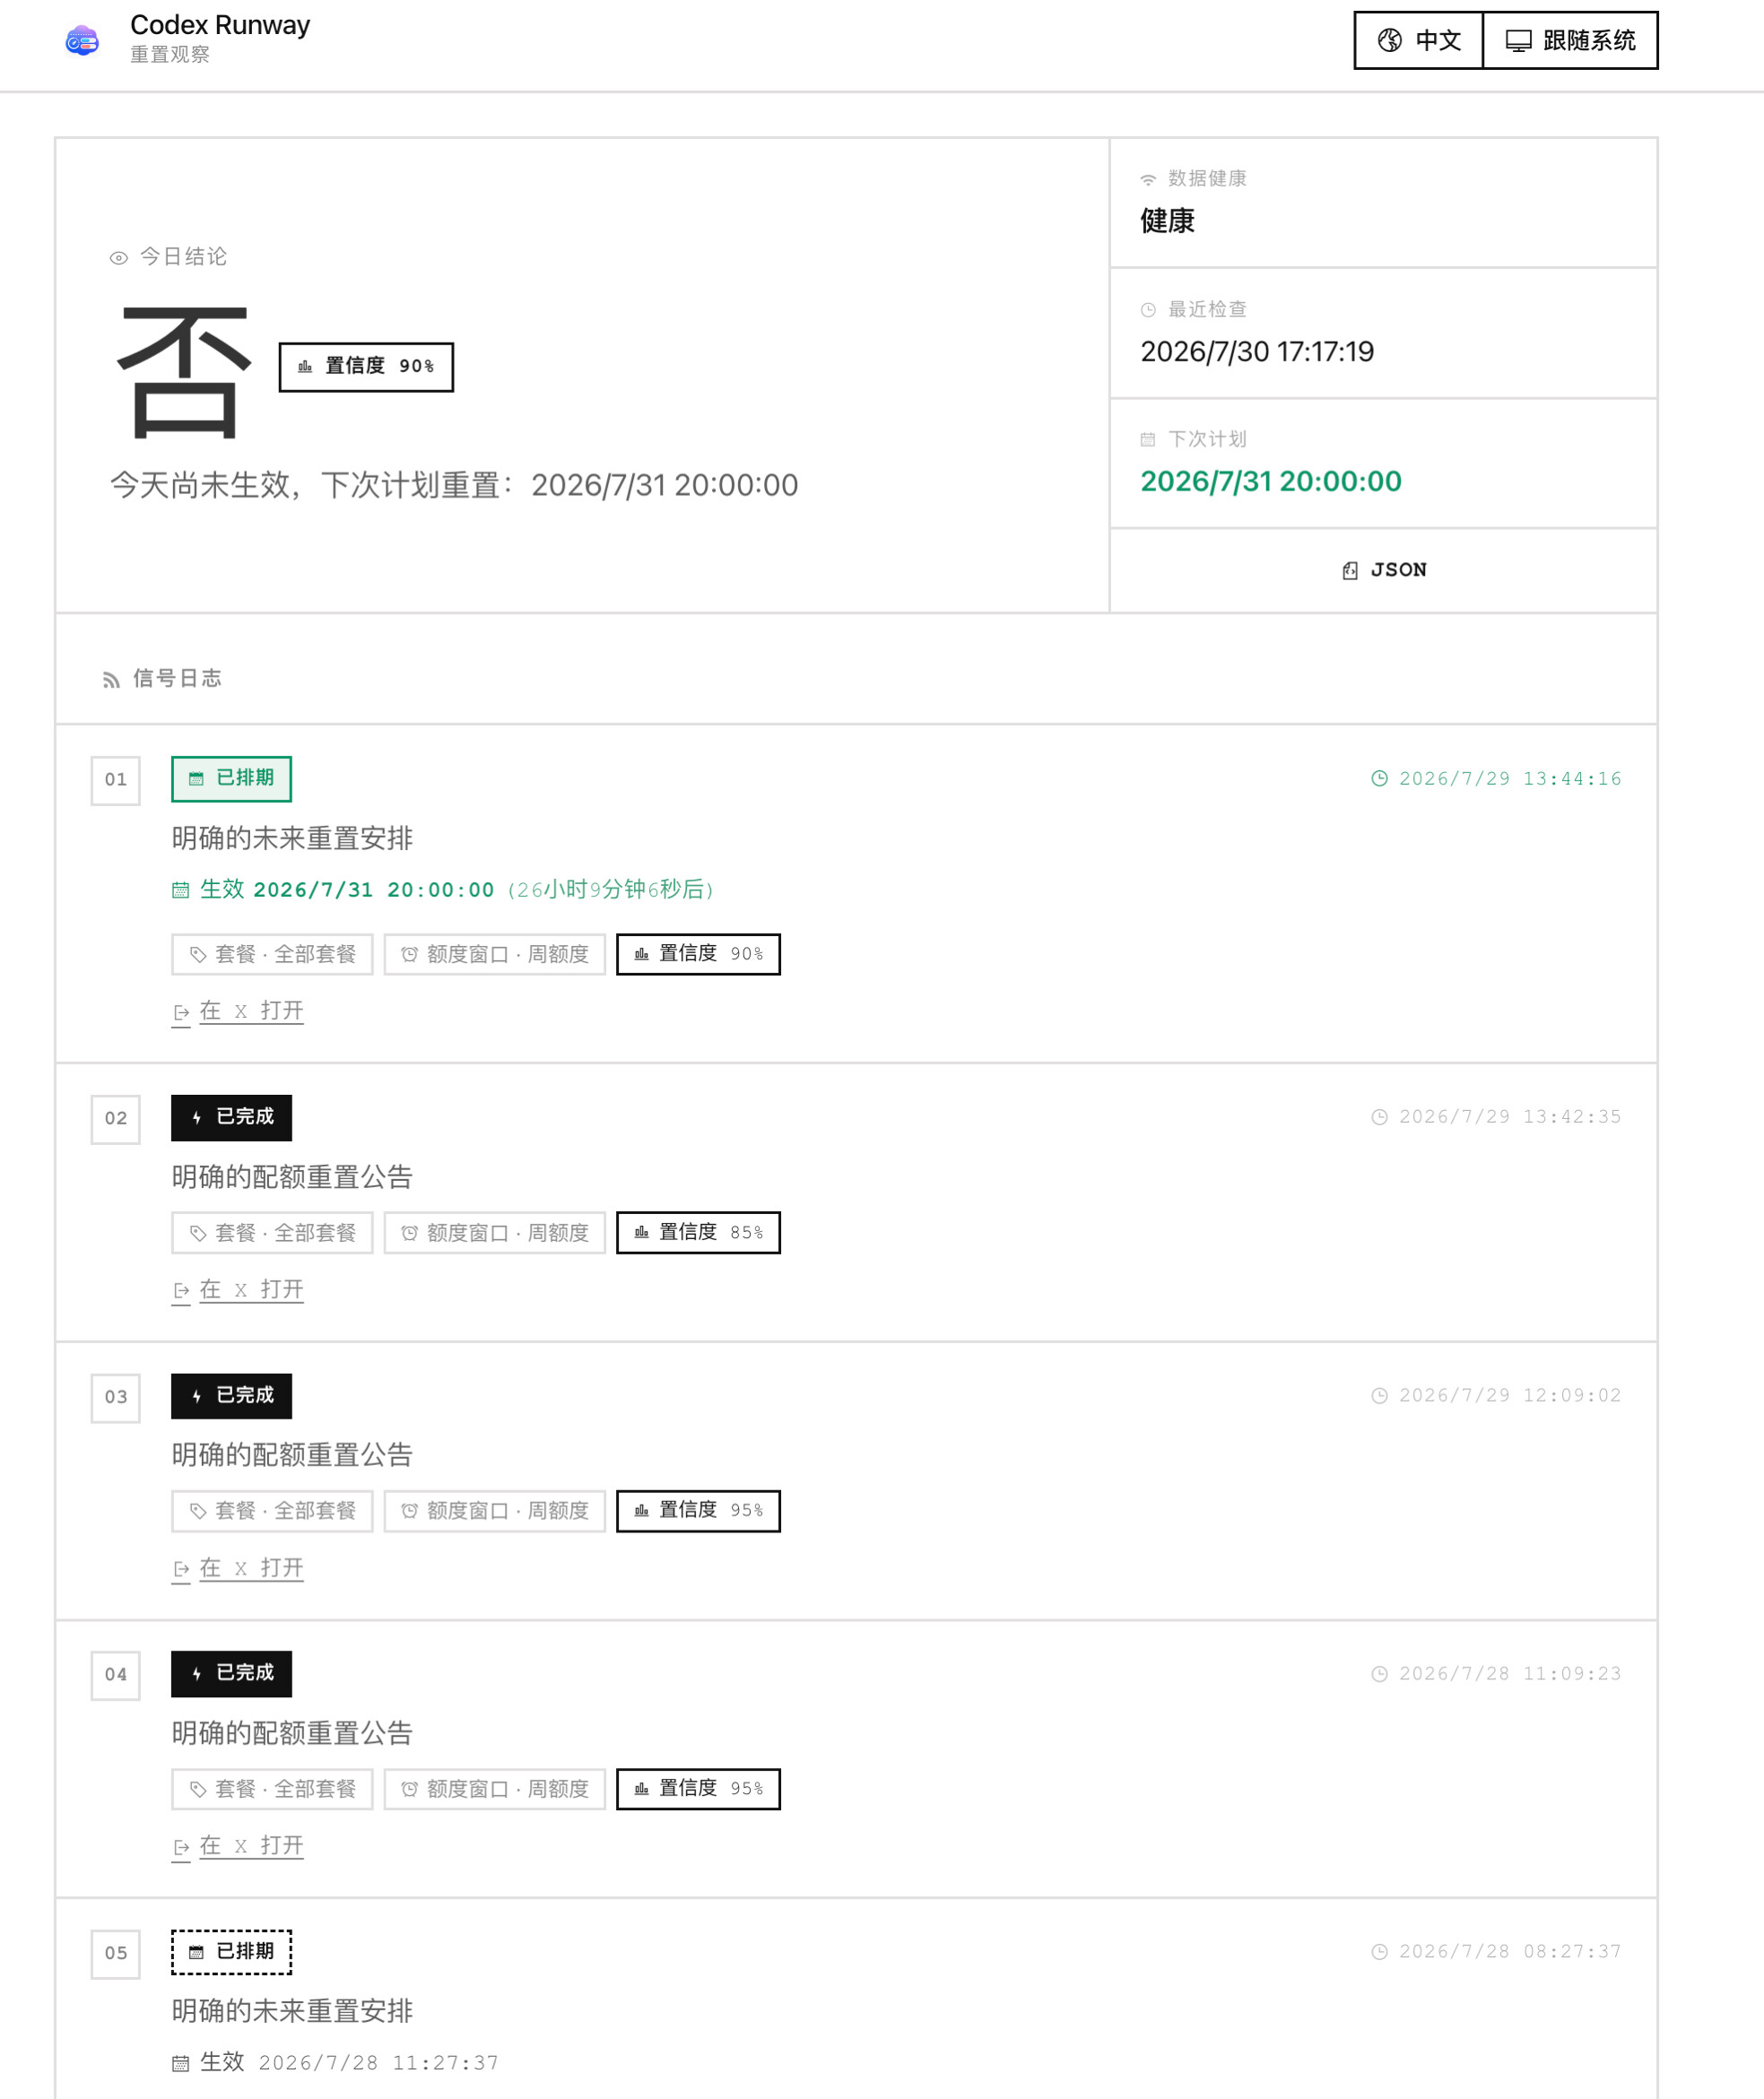Click the eye icon next to 今日结论

[x=118, y=258]
